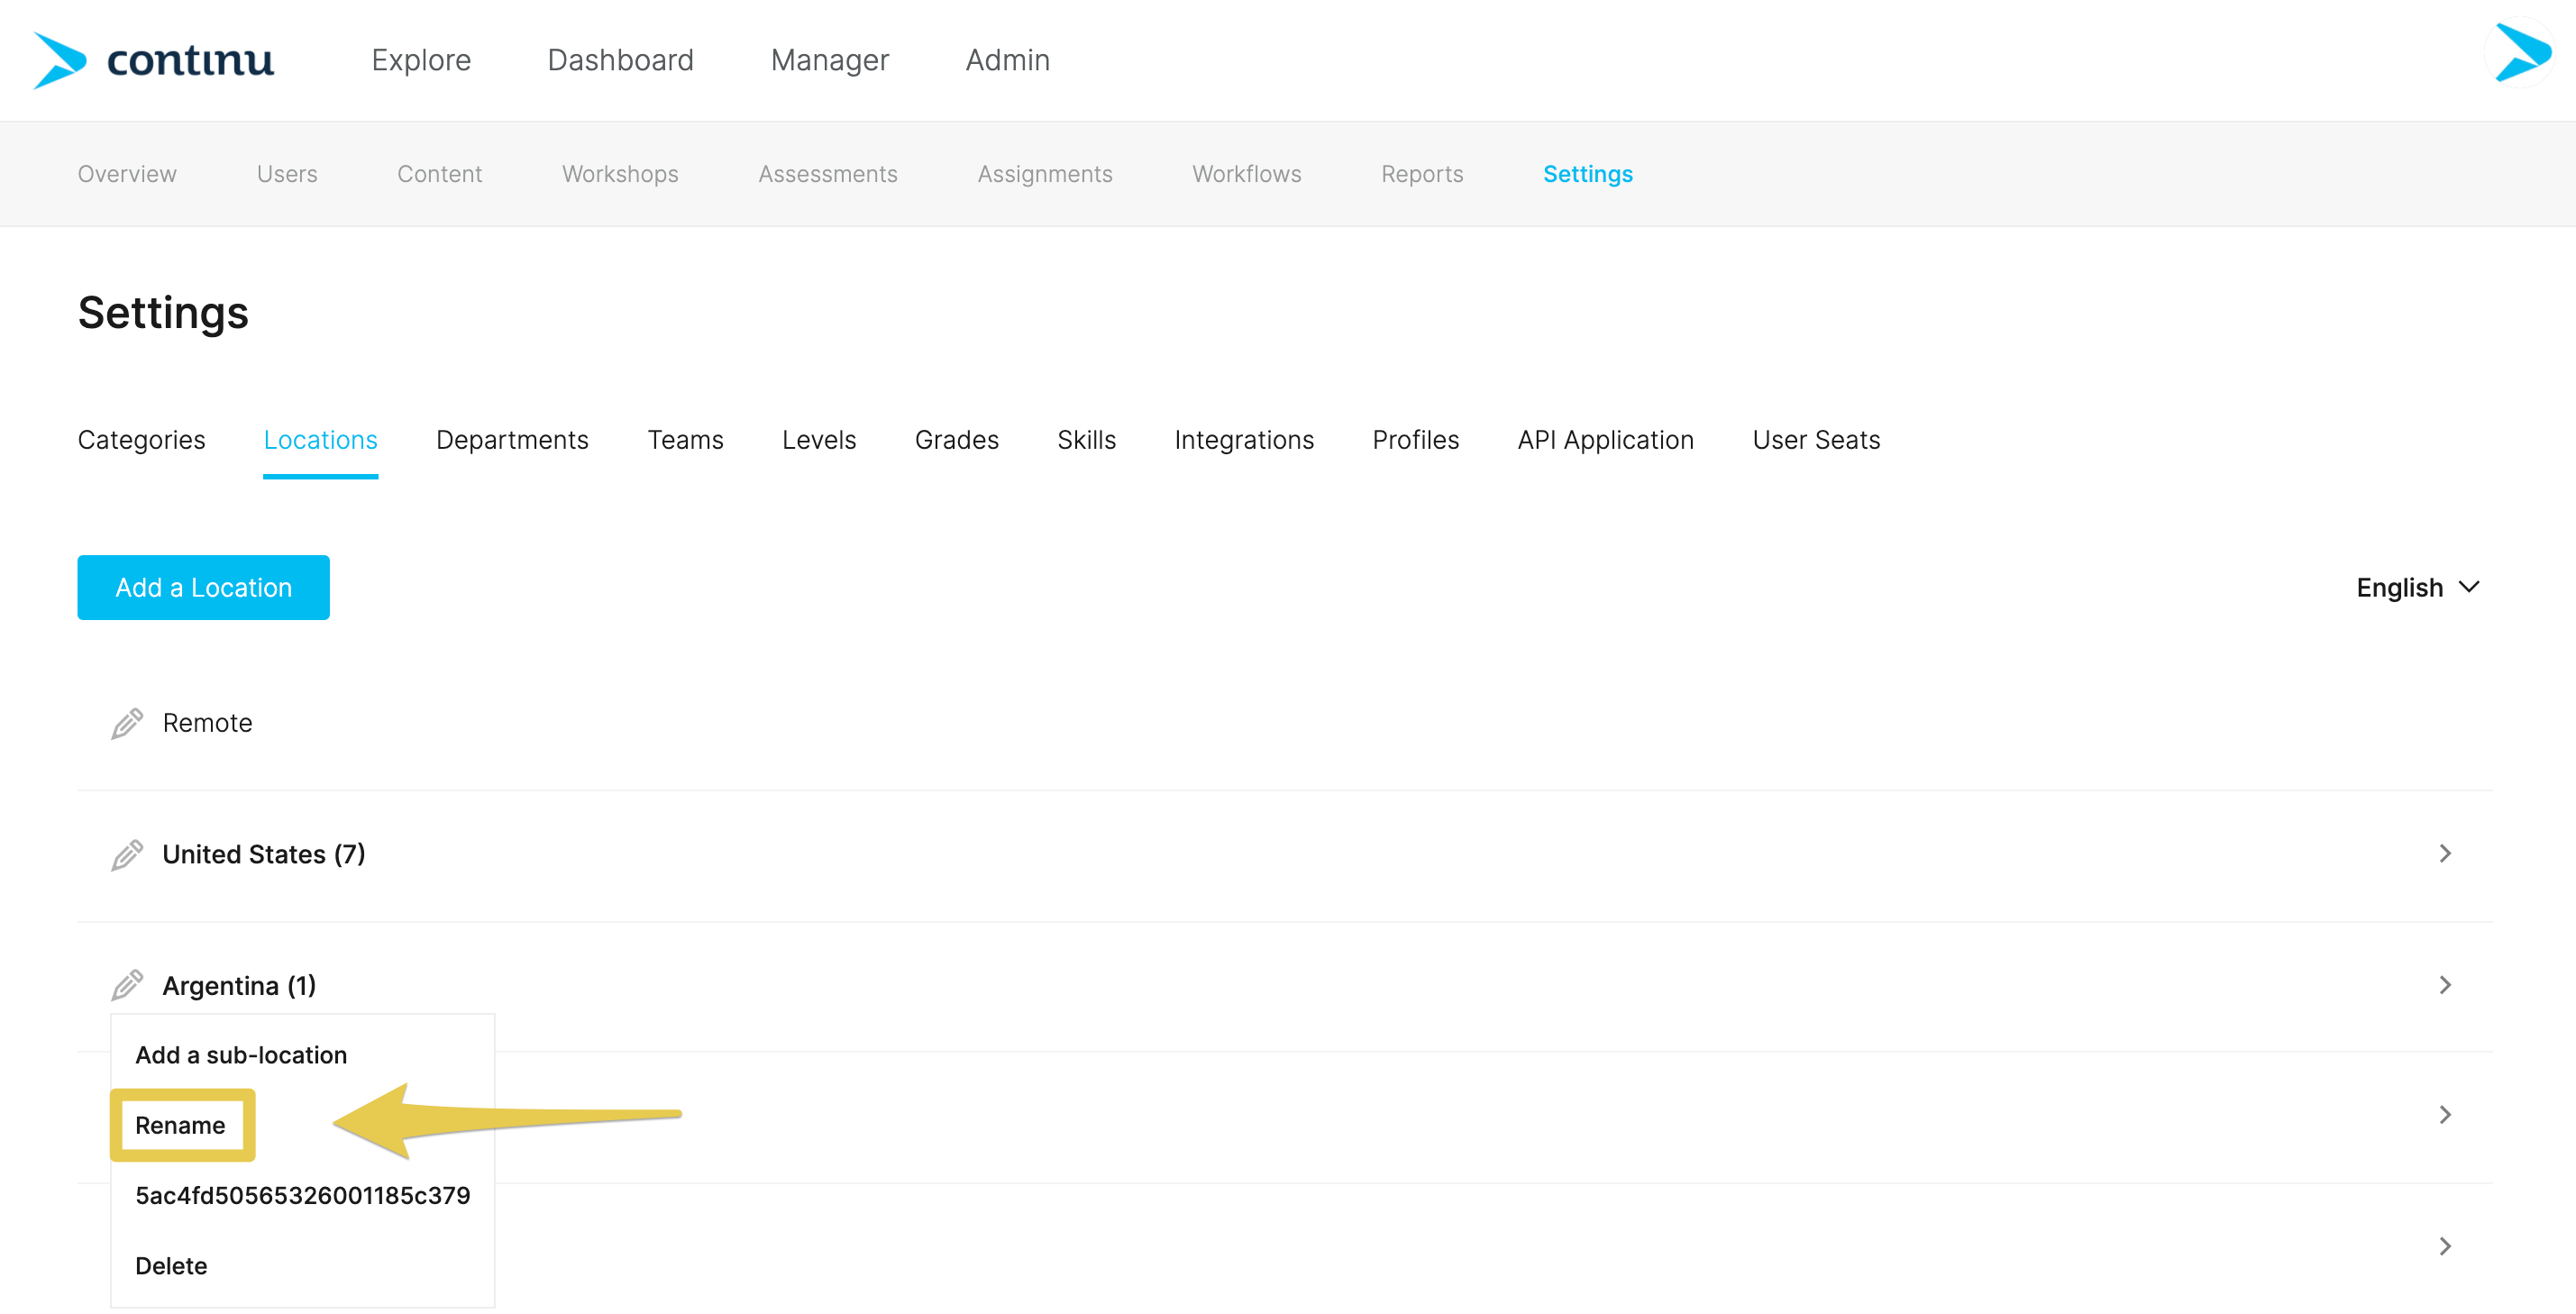The width and height of the screenshot is (2576, 1314).
Task: Select Admin in the top navigation
Action: coord(1008,60)
